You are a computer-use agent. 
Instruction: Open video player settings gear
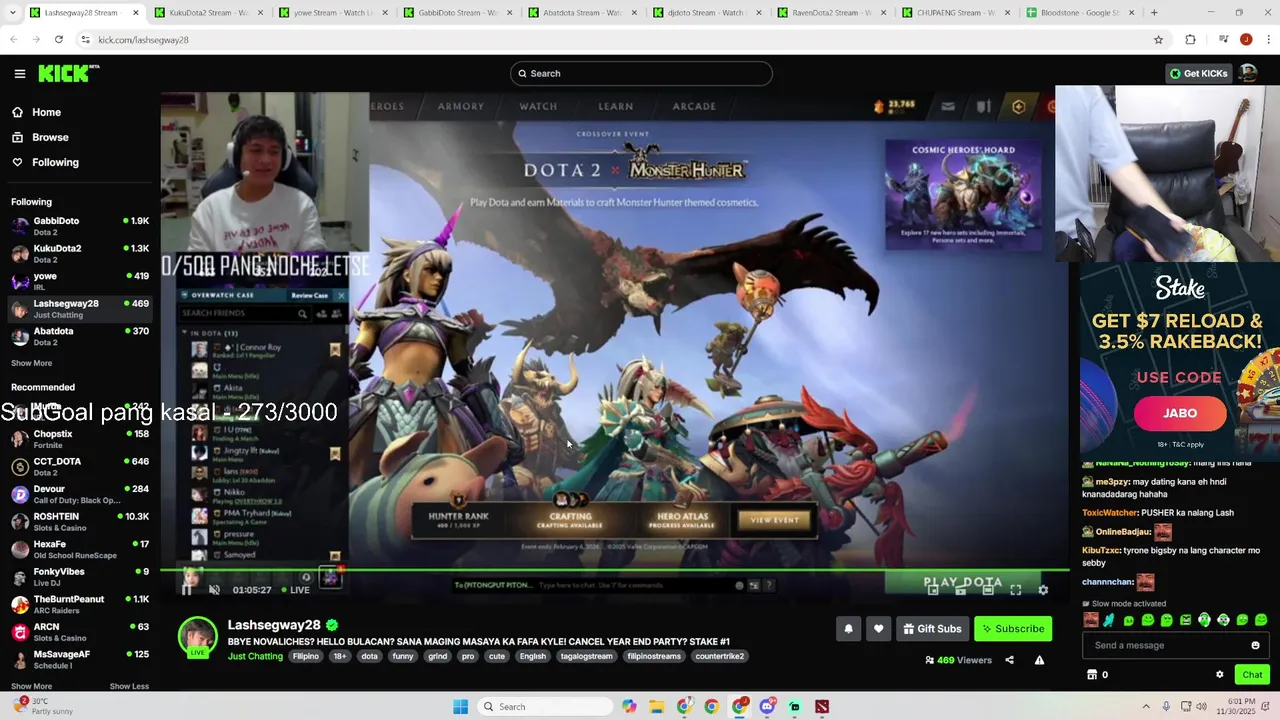point(1043,590)
